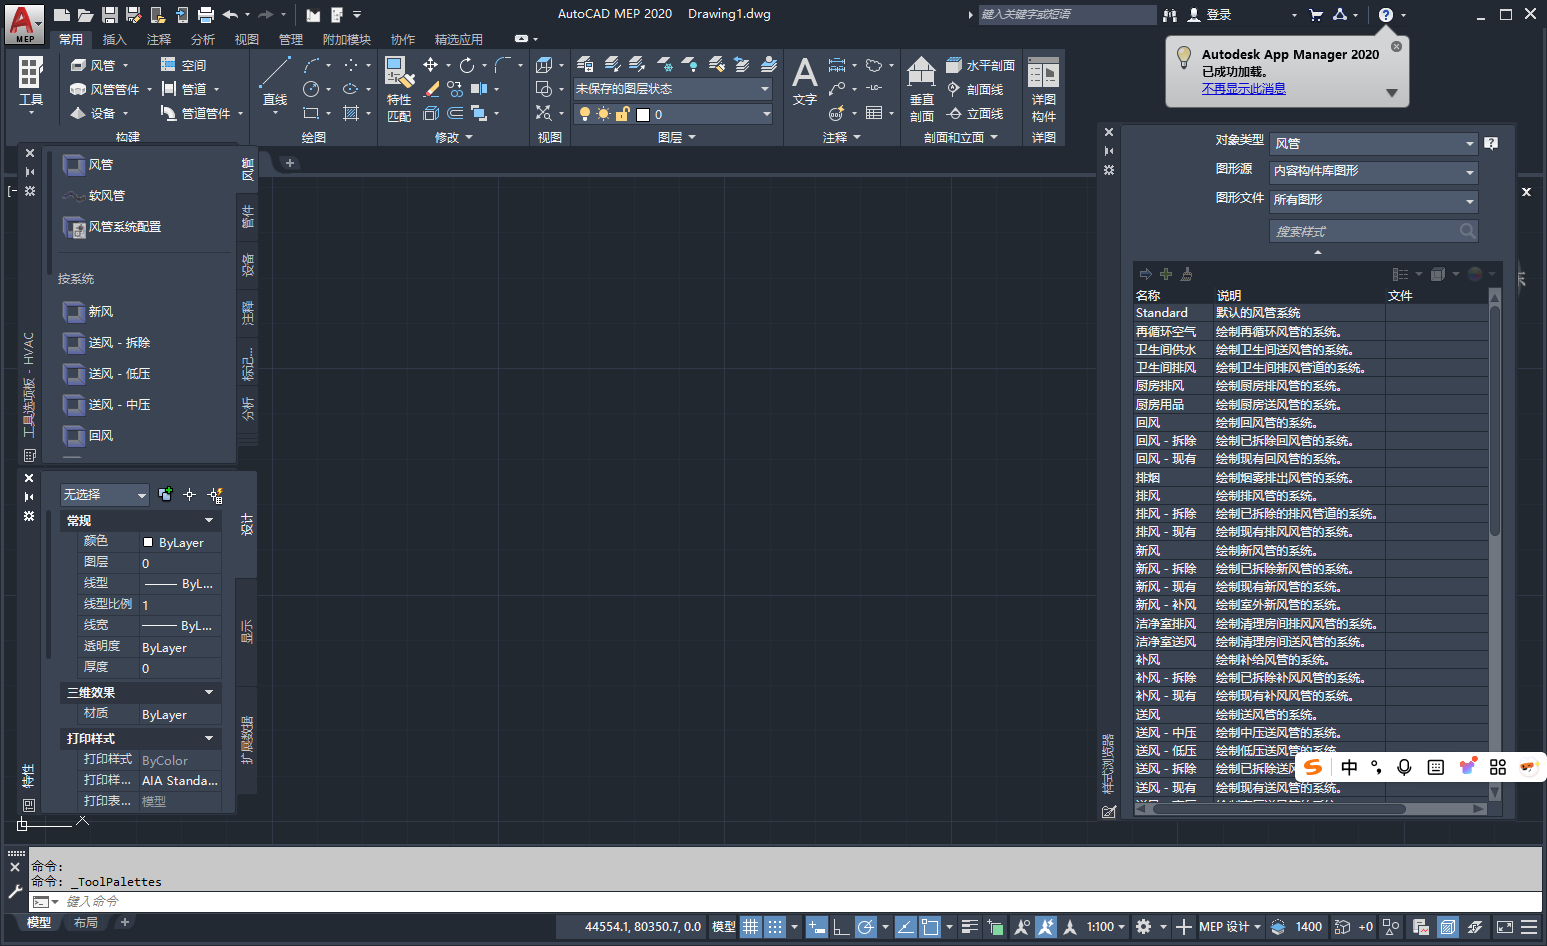This screenshot has width=1547, height=946.
Task: Toggle the object snap tracking icon
Action: [x=906, y=927]
